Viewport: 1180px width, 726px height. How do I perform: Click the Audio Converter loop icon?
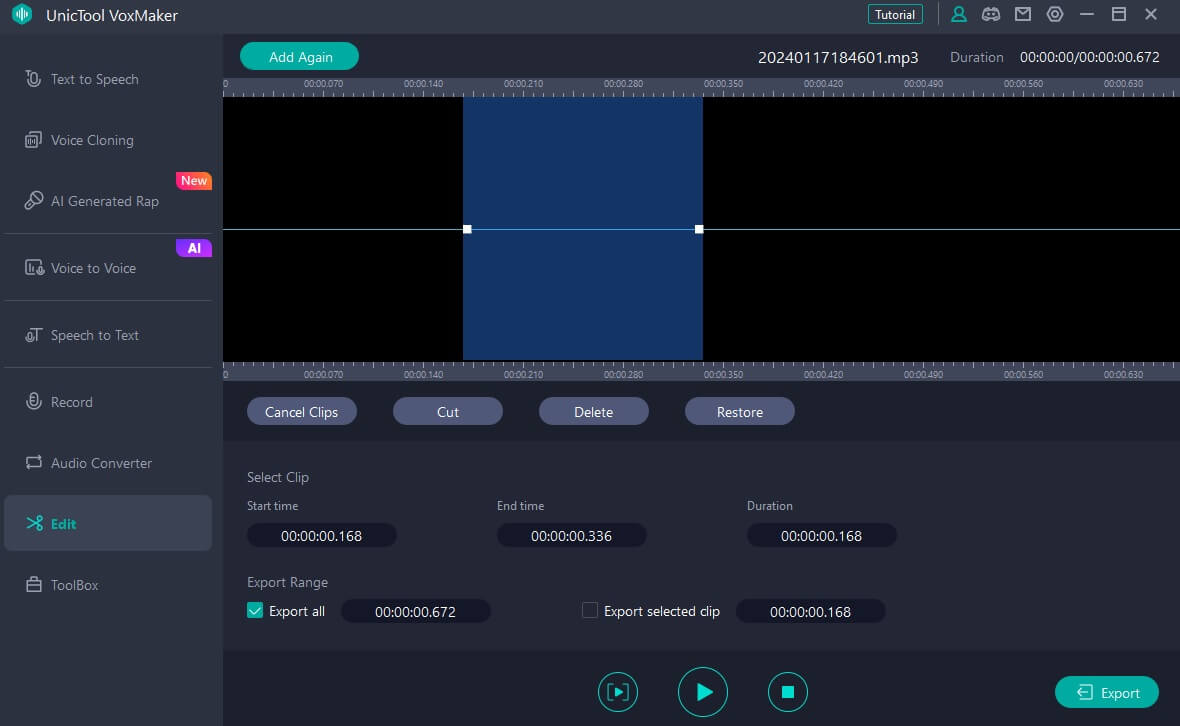coord(33,463)
